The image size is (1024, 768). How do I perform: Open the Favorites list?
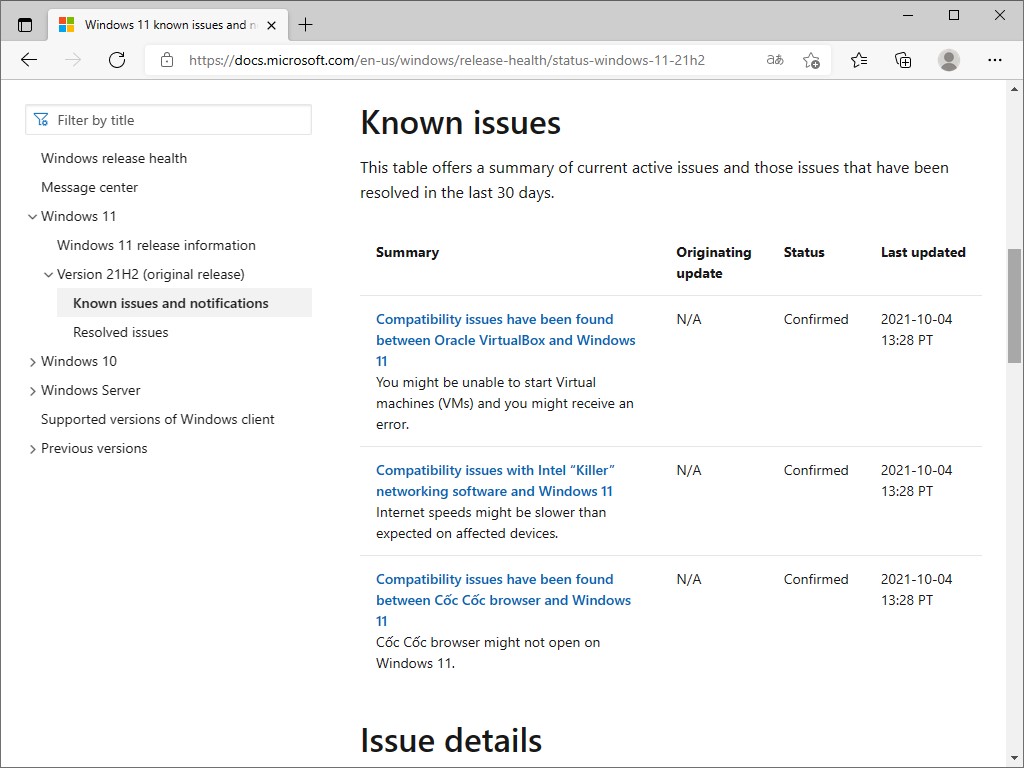[858, 60]
